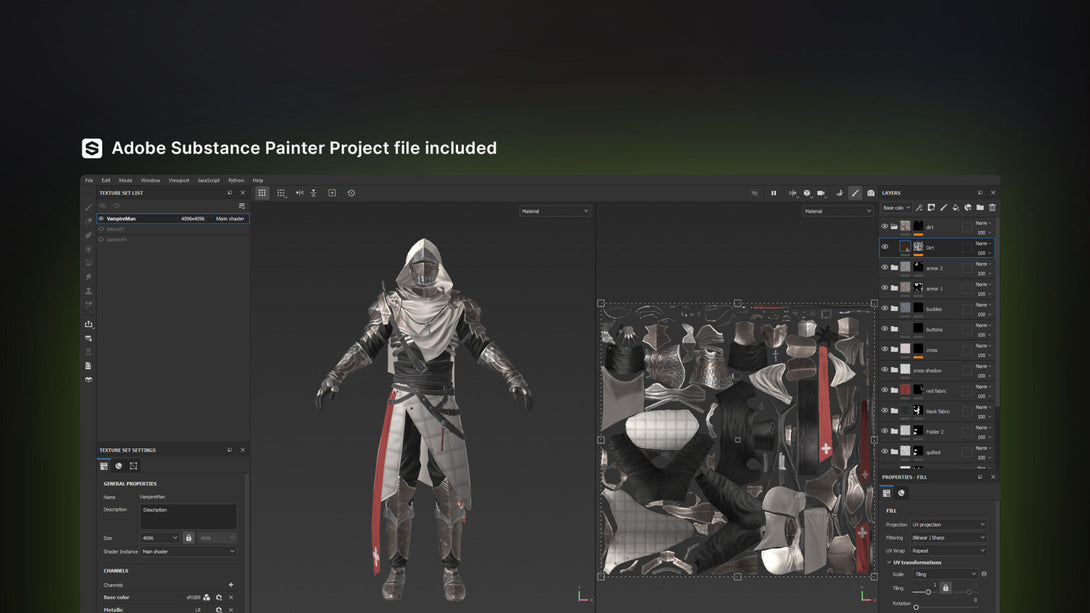Open the Size 4096 dropdown
Viewport: 1090px width, 613px height.
click(160, 537)
